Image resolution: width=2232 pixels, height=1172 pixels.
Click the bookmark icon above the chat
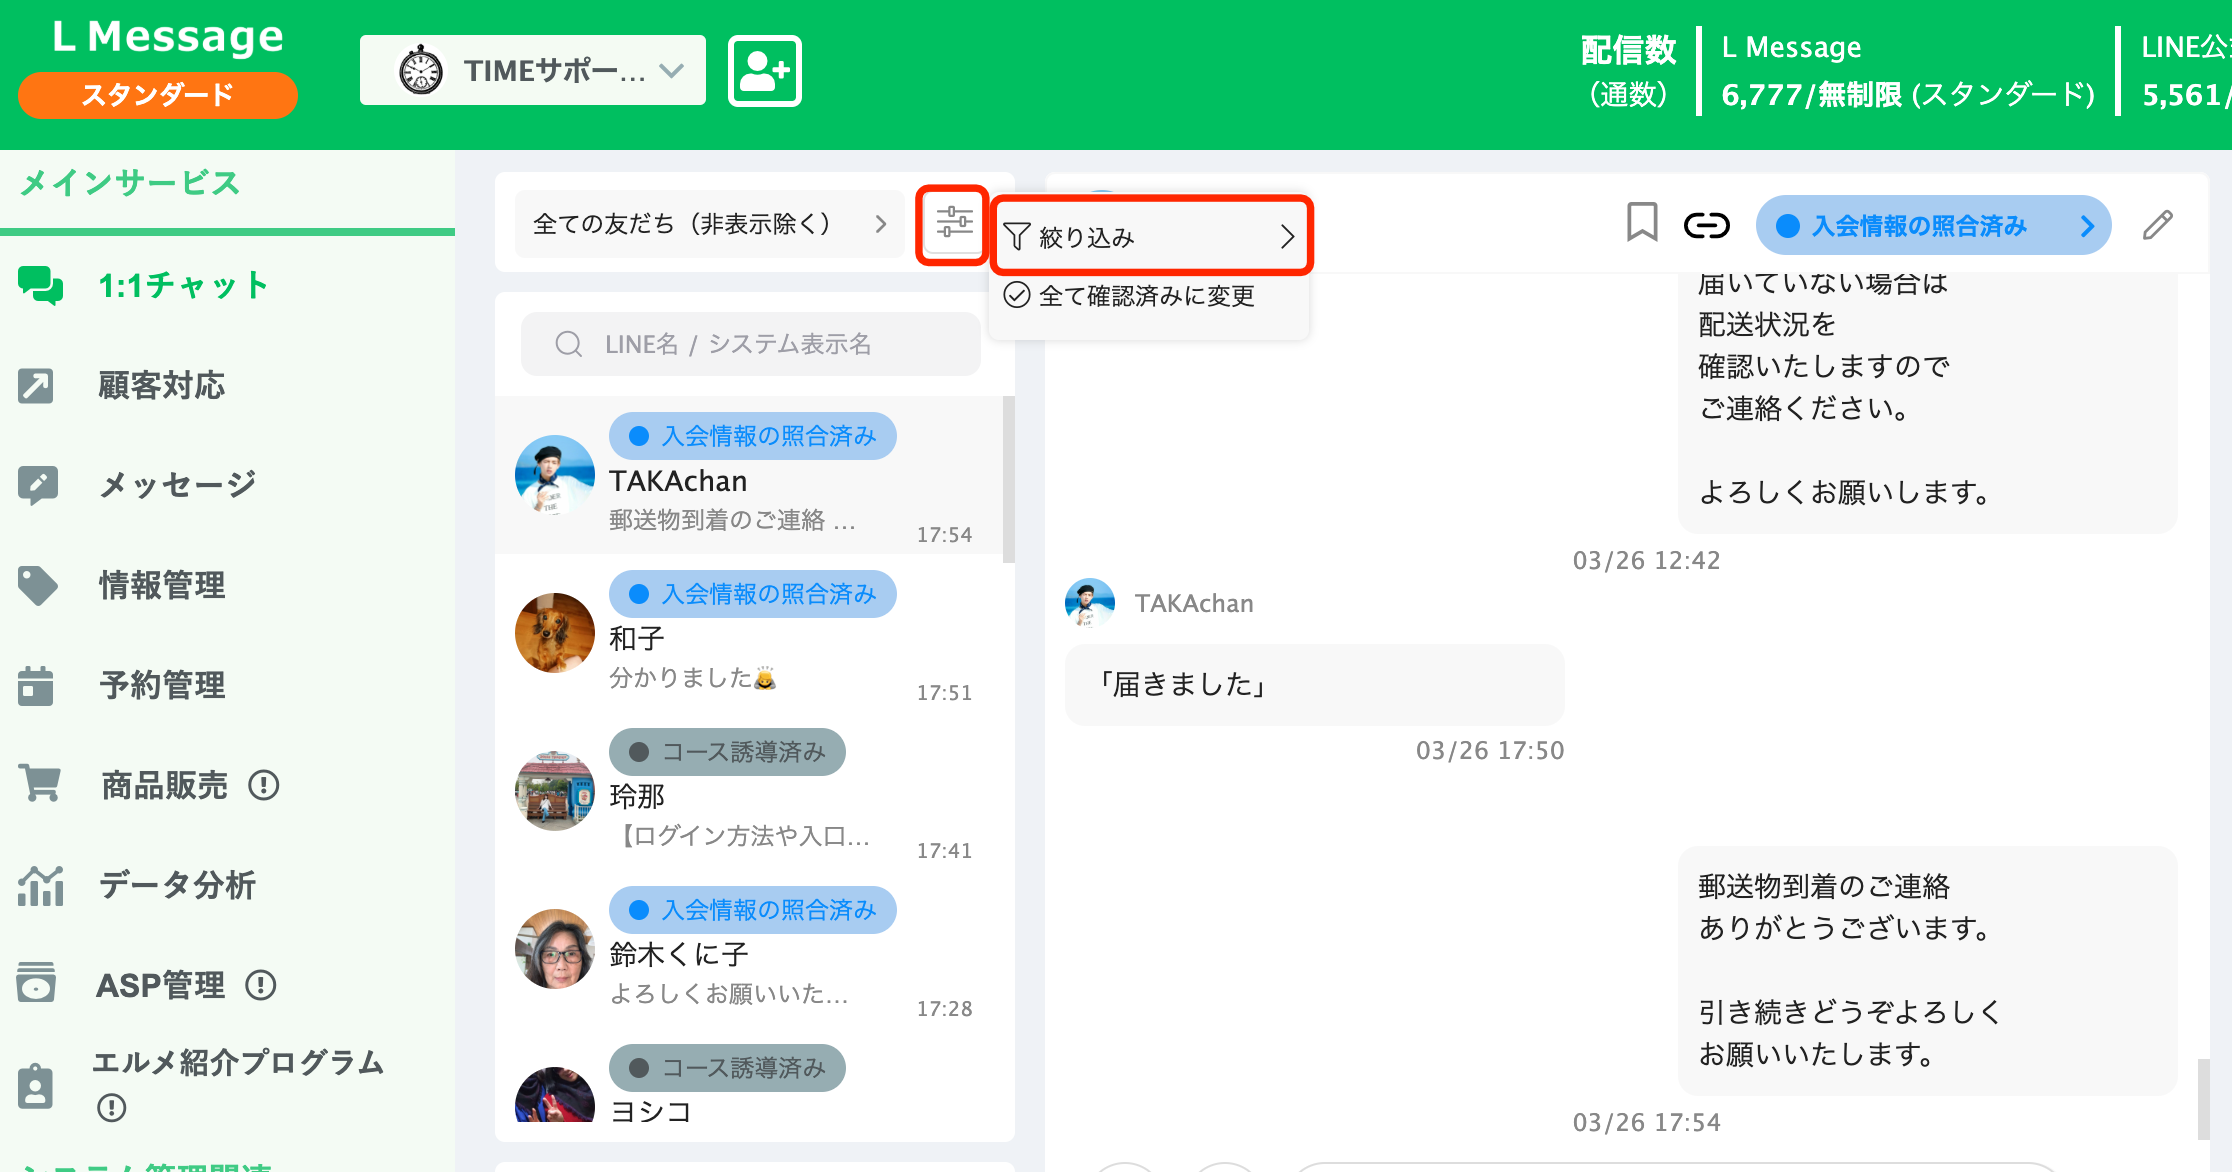1641,225
